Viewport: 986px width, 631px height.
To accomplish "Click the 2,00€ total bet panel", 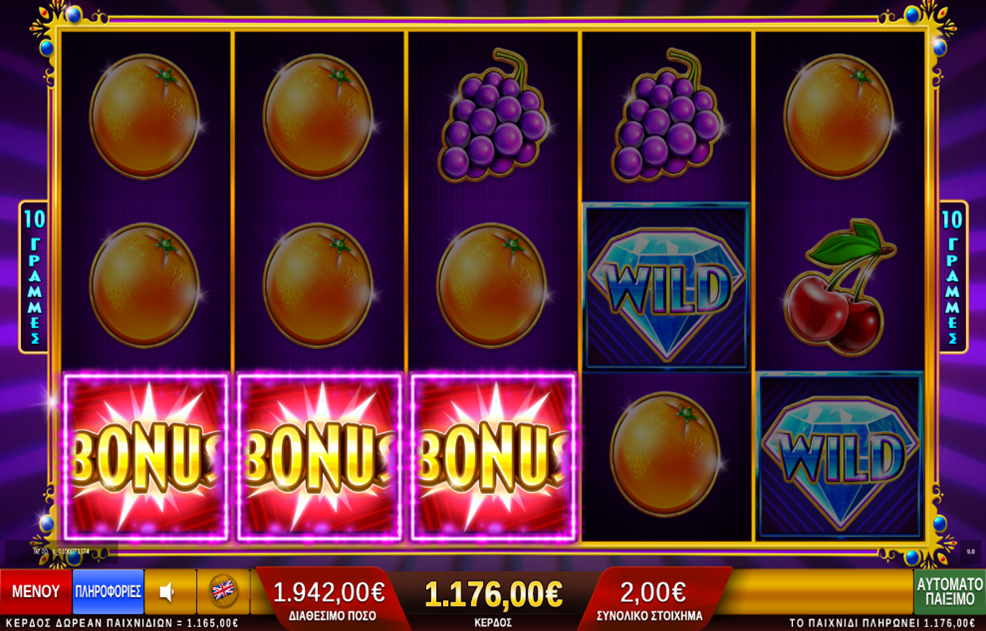I will pyautogui.click(x=652, y=598).
